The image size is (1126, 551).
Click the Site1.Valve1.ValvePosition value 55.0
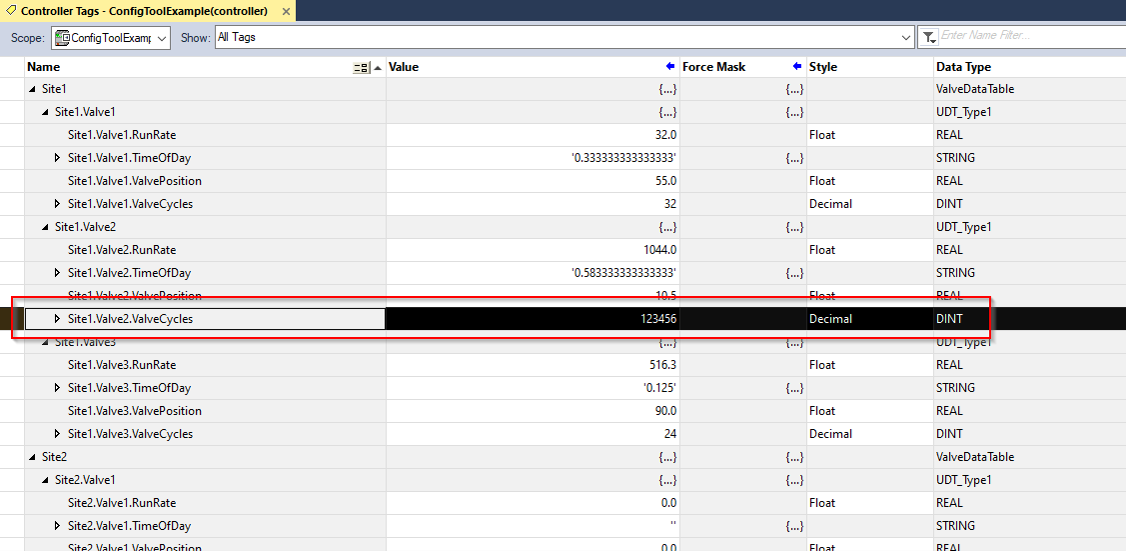click(666, 180)
